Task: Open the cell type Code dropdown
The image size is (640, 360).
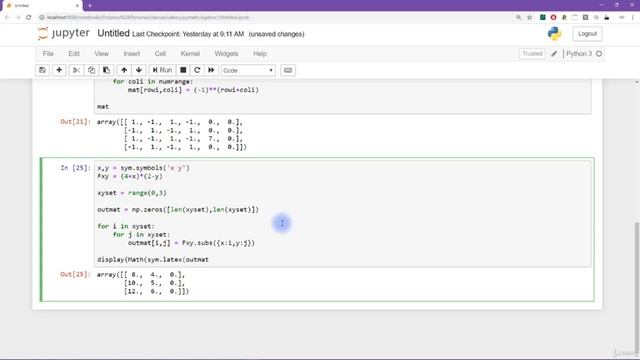Action: click(248, 71)
